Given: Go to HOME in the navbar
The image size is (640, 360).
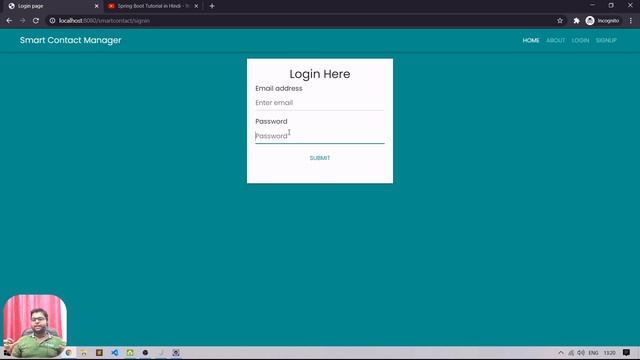Looking at the screenshot, I should [x=531, y=40].
